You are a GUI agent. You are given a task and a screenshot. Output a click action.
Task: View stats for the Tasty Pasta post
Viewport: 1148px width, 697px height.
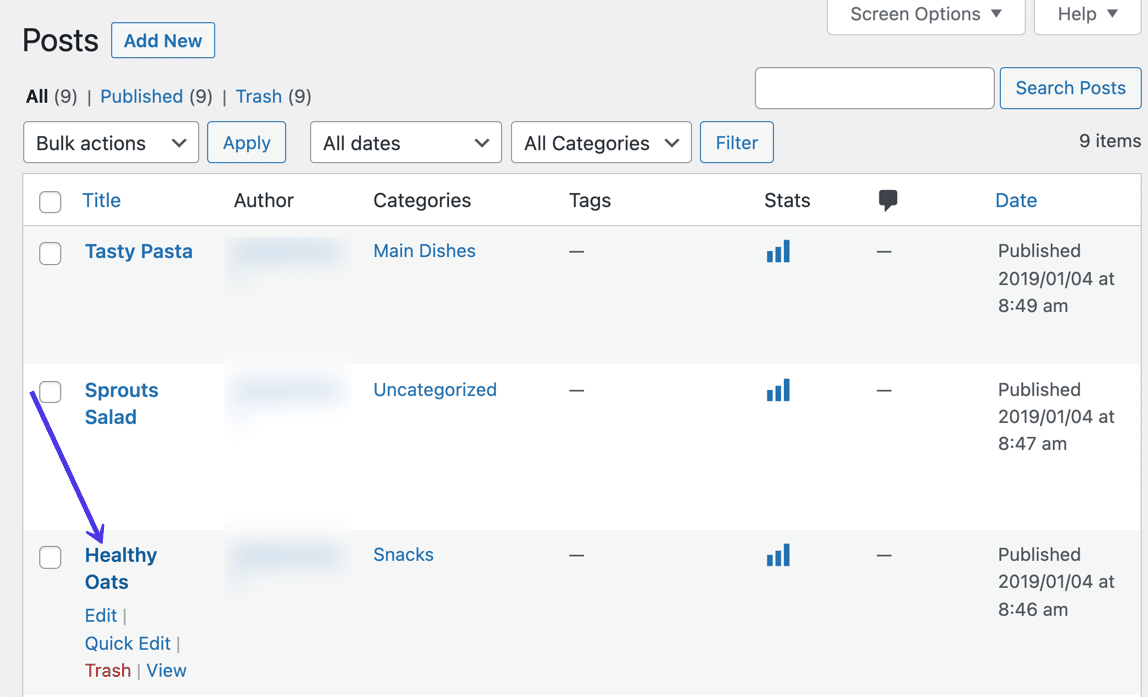tap(778, 251)
